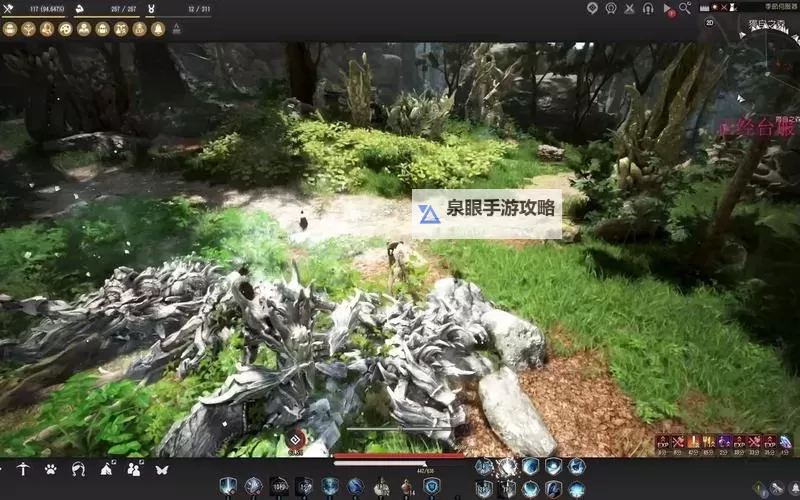Open the gold bell notification round icon
The width and height of the screenshot is (800, 500).
[158, 29]
